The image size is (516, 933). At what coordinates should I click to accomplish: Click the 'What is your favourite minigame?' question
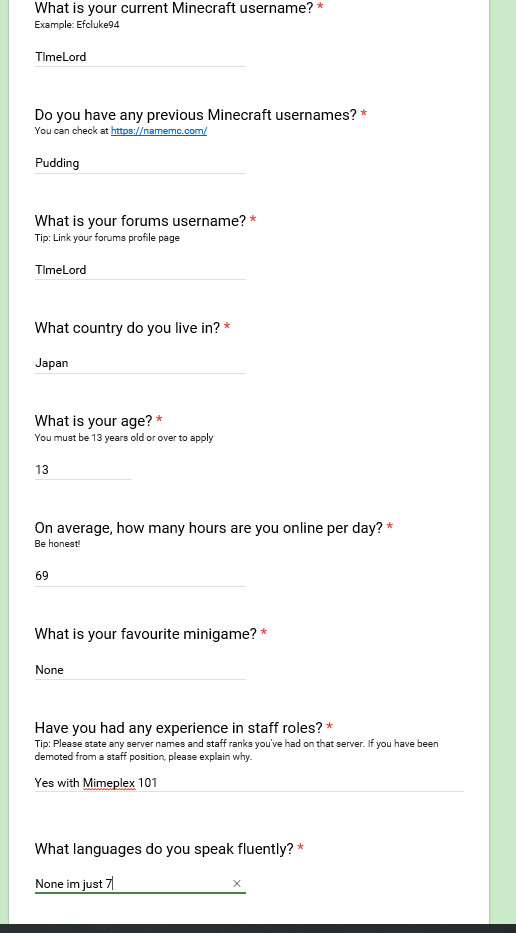click(x=146, y=634)
